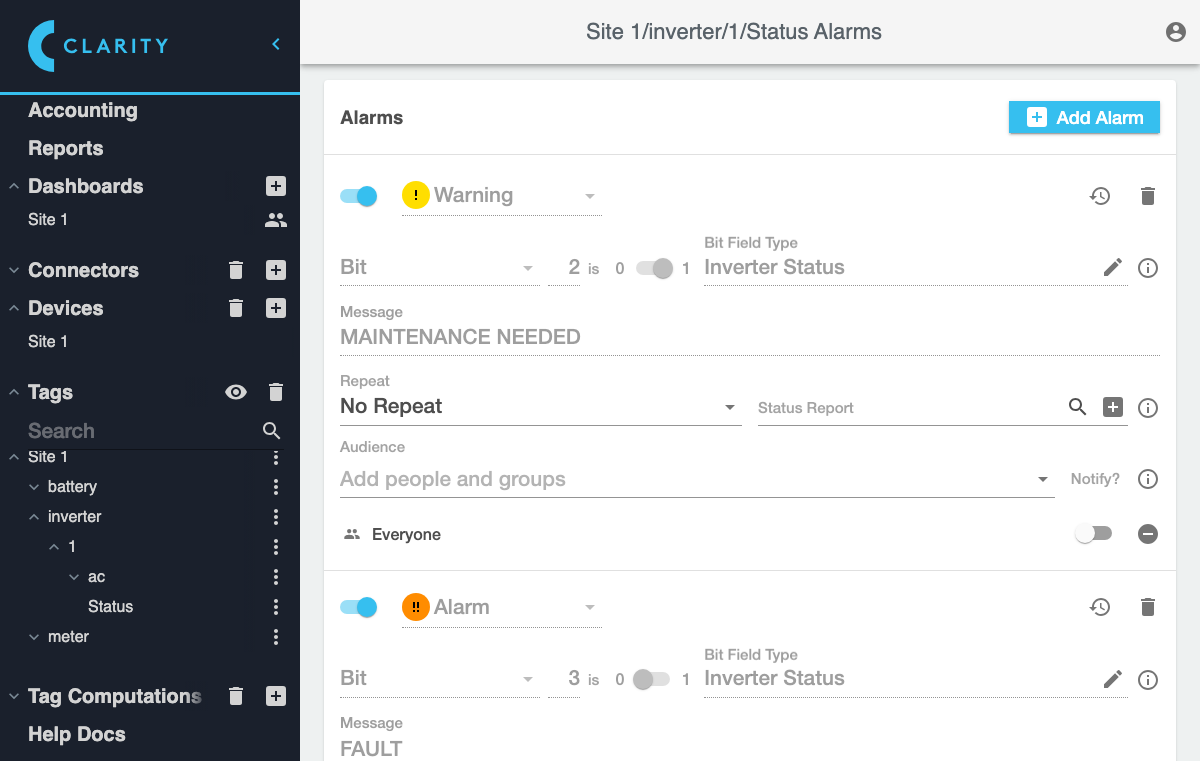Toggle notify for Everyone
Viewport: 1200px width, 761px height.
tap(1093, 534)
